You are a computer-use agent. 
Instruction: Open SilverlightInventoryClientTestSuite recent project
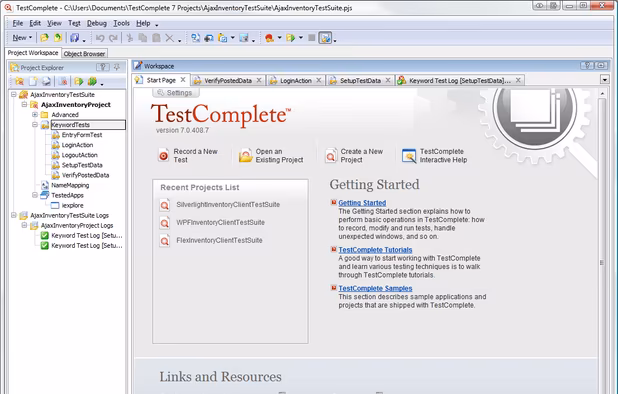(228, 204)
